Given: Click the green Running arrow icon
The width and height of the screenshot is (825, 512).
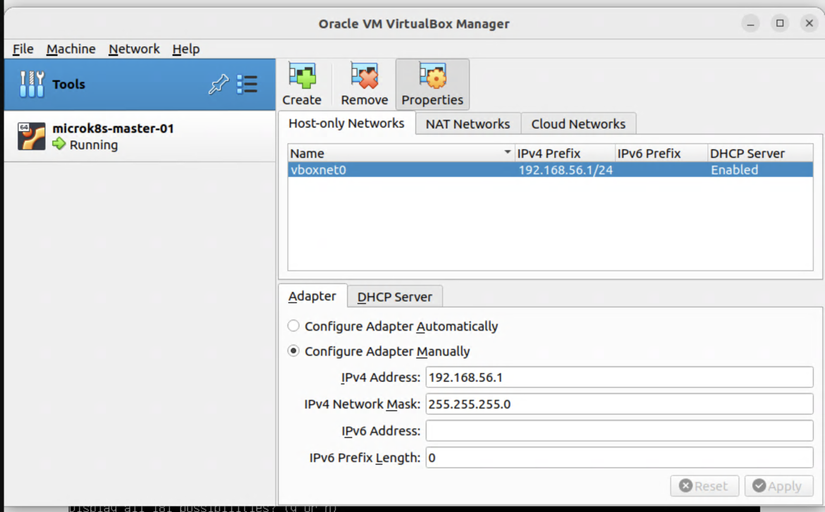Looking at the screenshot, I should point(59,144).
